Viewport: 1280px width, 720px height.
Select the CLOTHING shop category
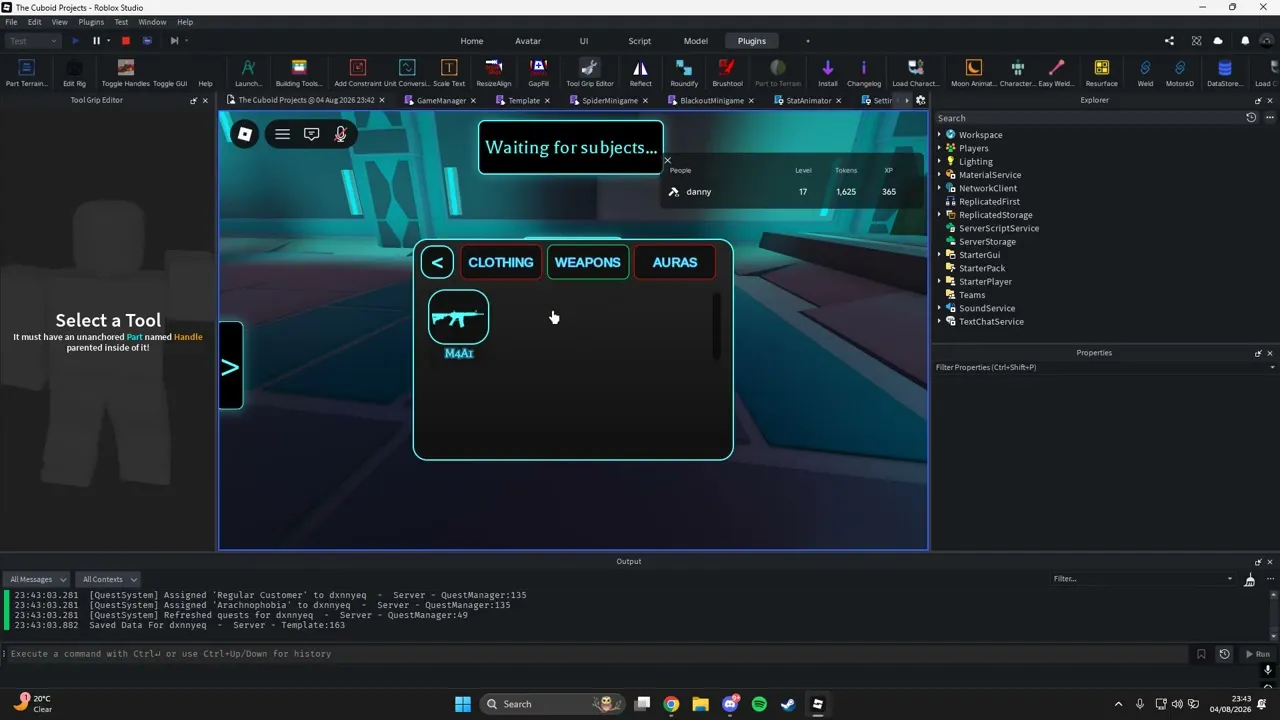(500, 262)
